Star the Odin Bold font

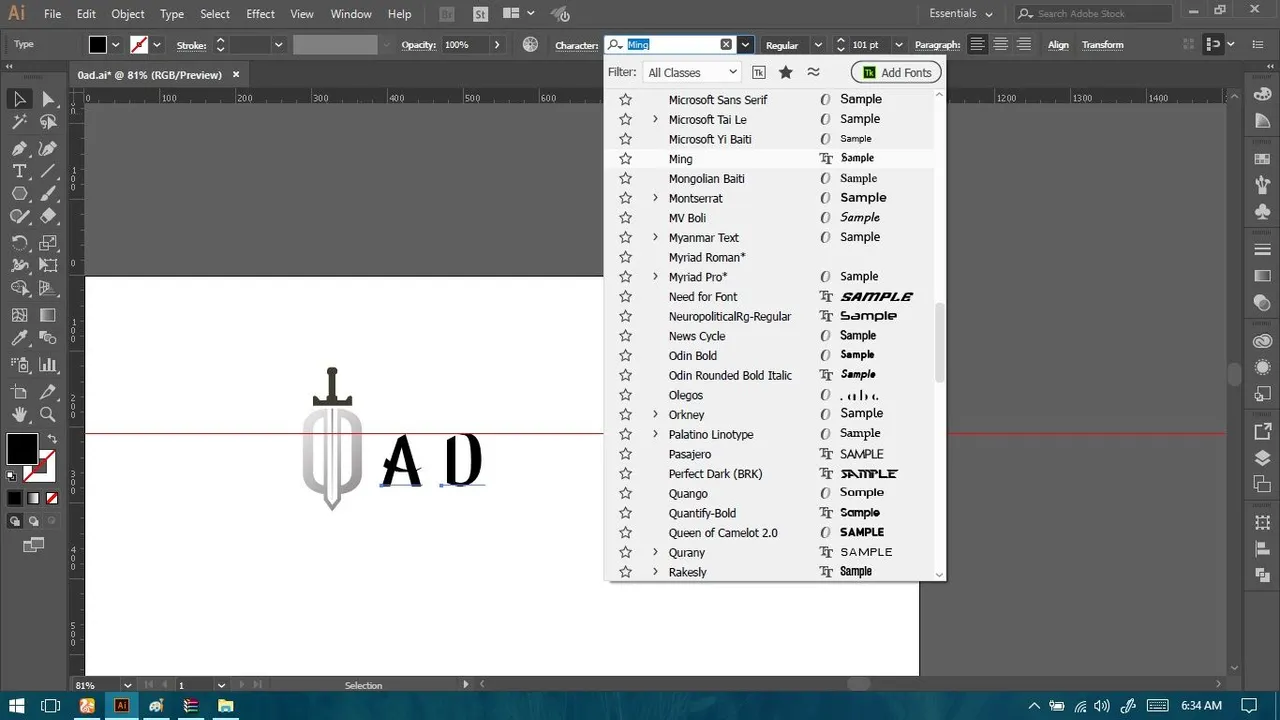pyautogui.click(x=626, y=355)
